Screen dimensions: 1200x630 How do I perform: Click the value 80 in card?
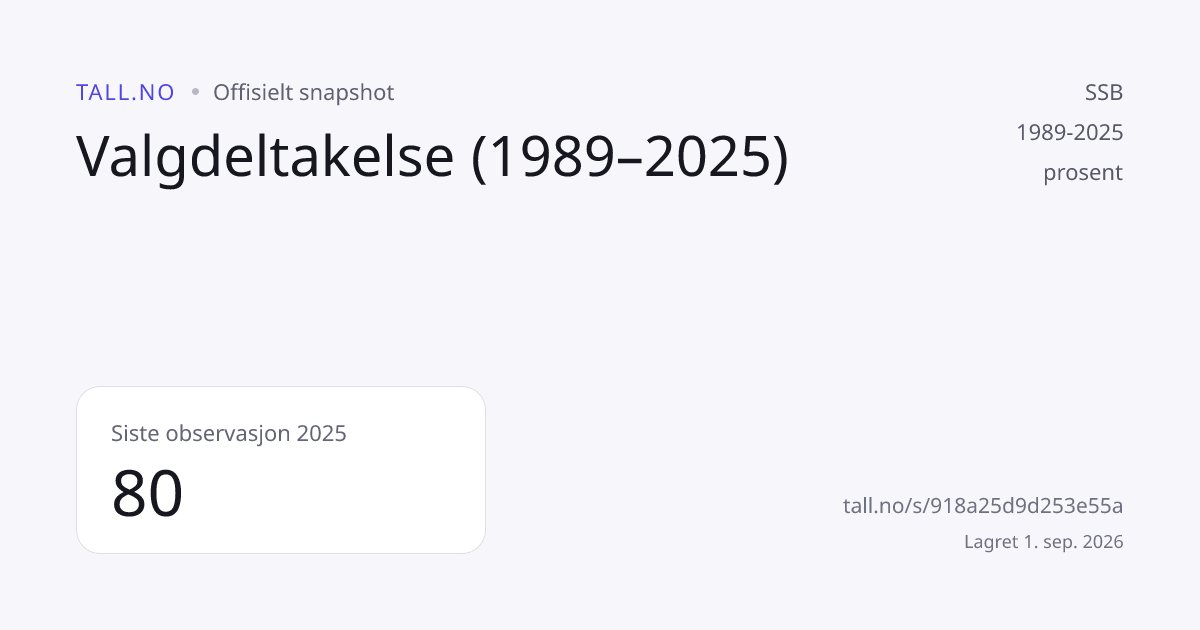[x=148, y=494]
